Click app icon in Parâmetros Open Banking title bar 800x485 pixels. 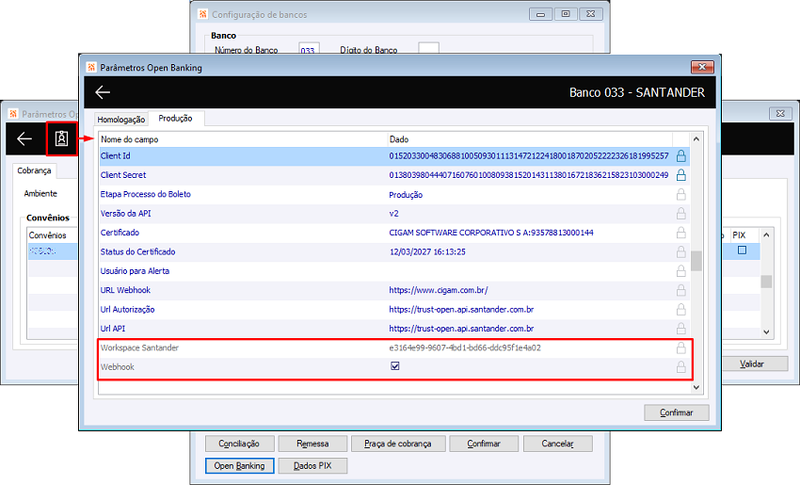tap(91, 67)
